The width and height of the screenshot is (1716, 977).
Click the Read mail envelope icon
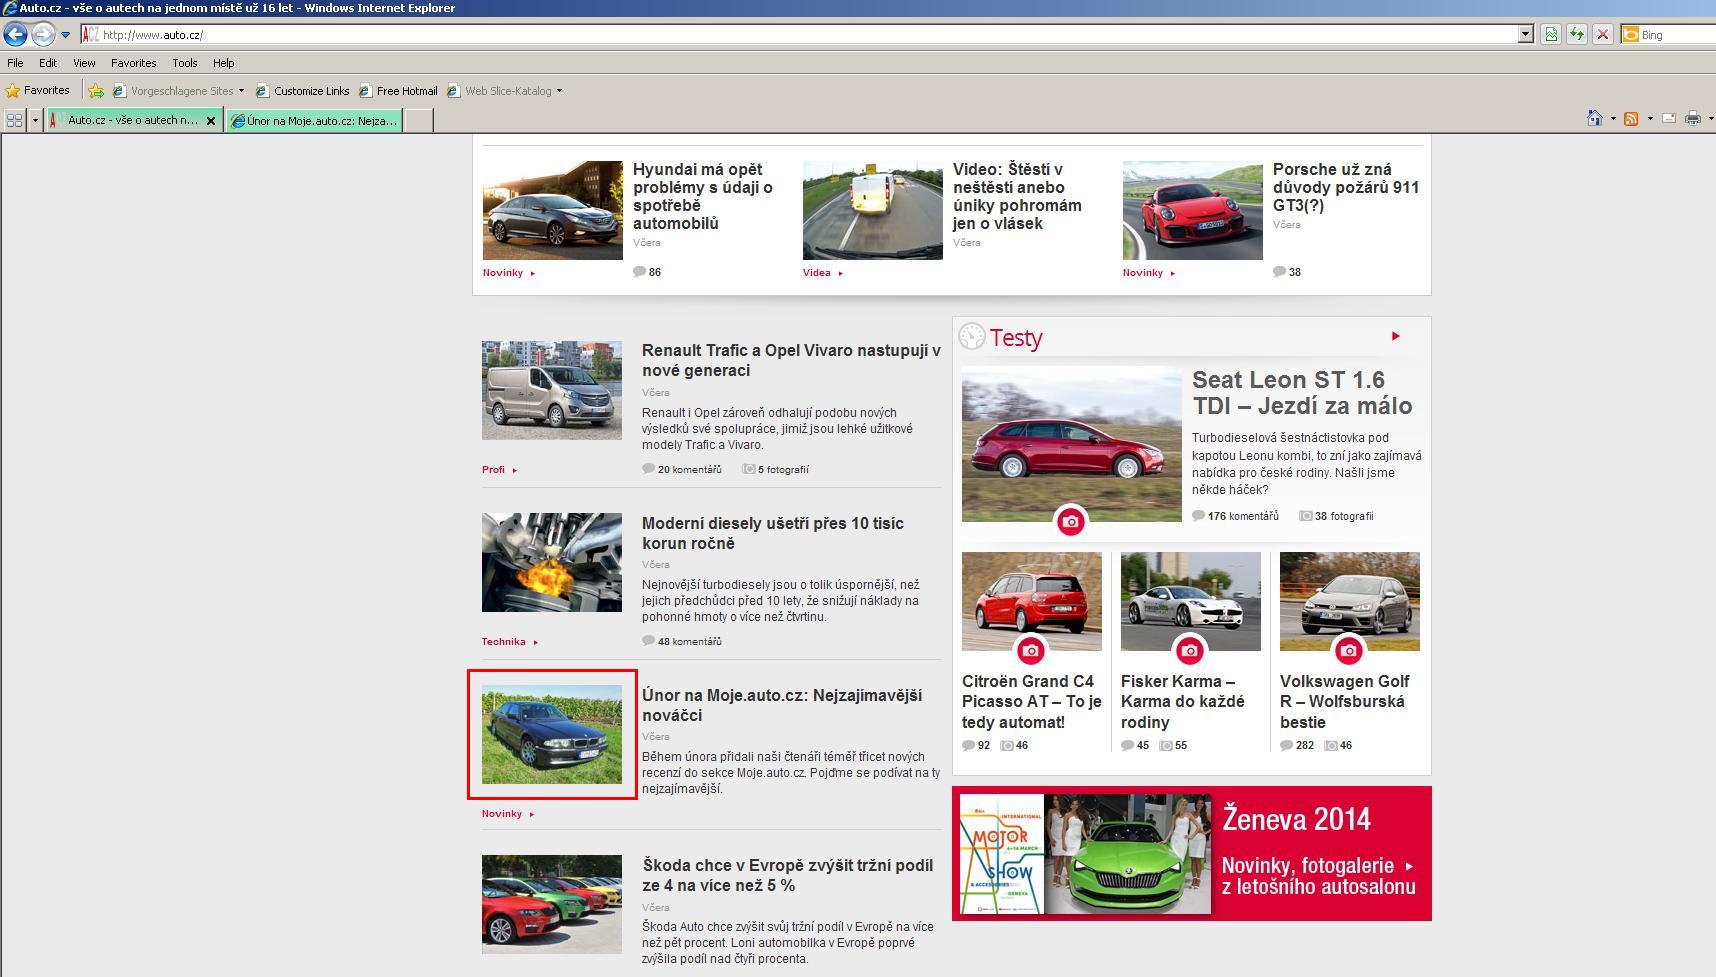click(1669, 119)
